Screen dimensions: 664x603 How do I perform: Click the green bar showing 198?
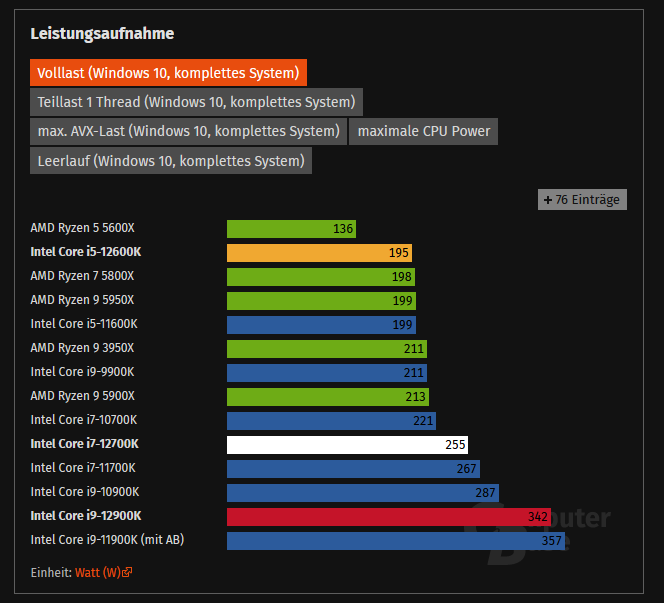(321, 277)
